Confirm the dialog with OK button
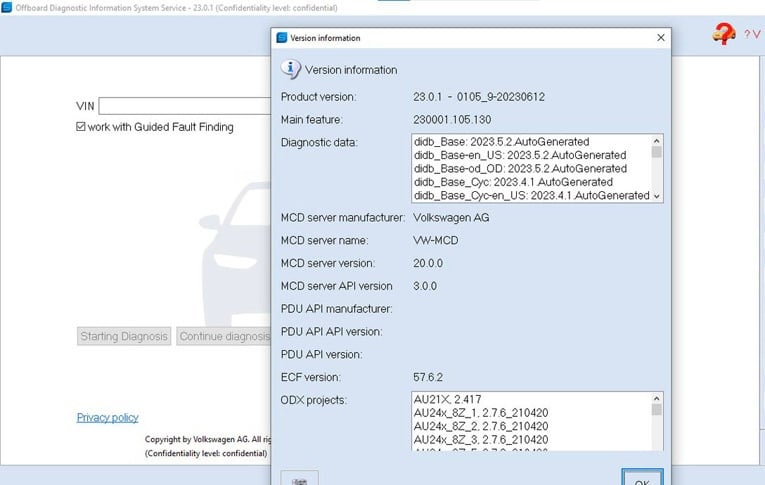 642,477
